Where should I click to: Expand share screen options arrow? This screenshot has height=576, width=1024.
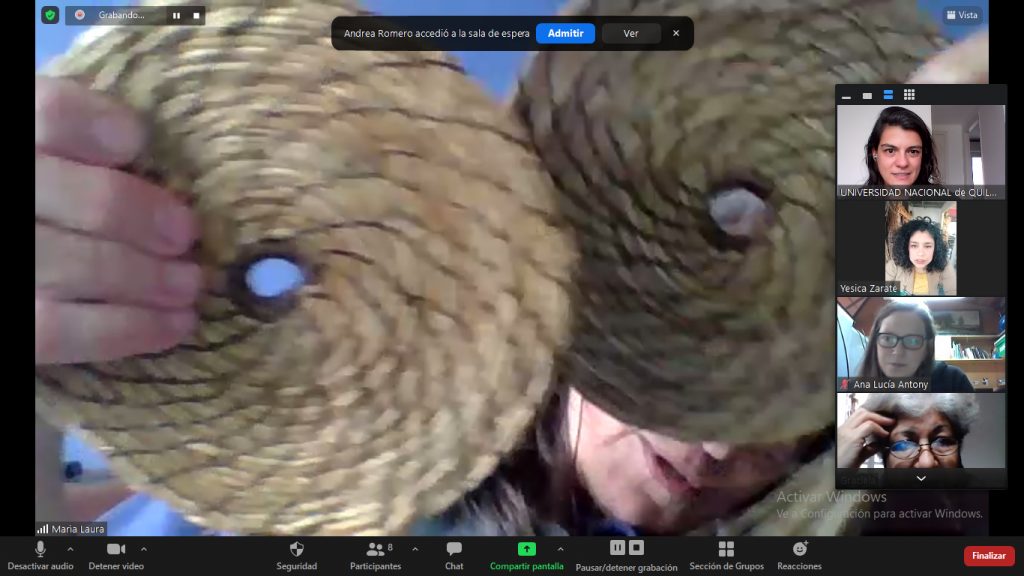(x=560, y=549)
